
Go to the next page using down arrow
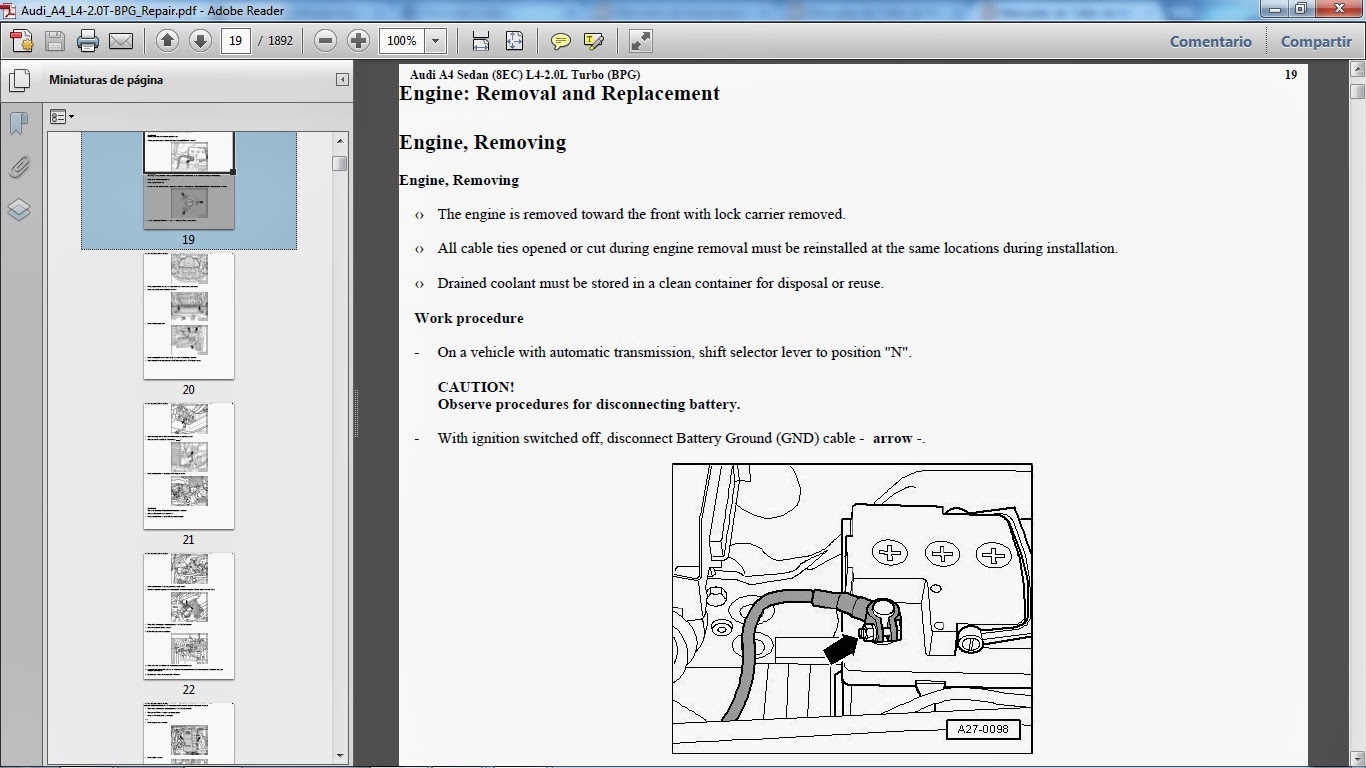coord(200,41)
